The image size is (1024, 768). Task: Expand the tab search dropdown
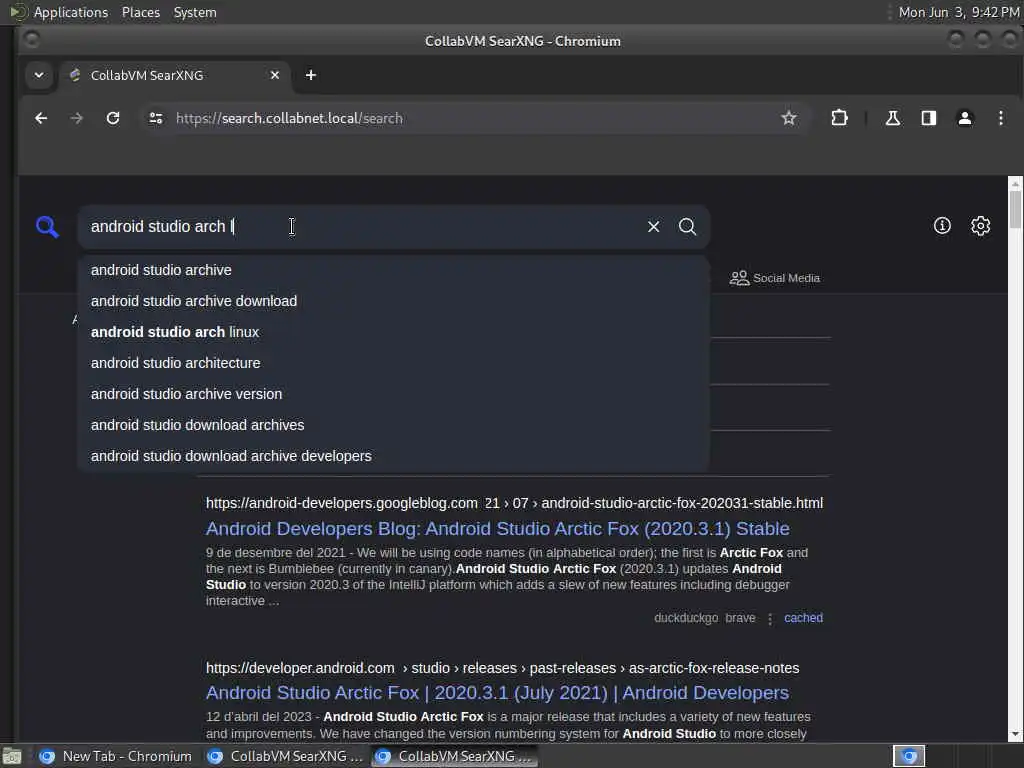39,75
